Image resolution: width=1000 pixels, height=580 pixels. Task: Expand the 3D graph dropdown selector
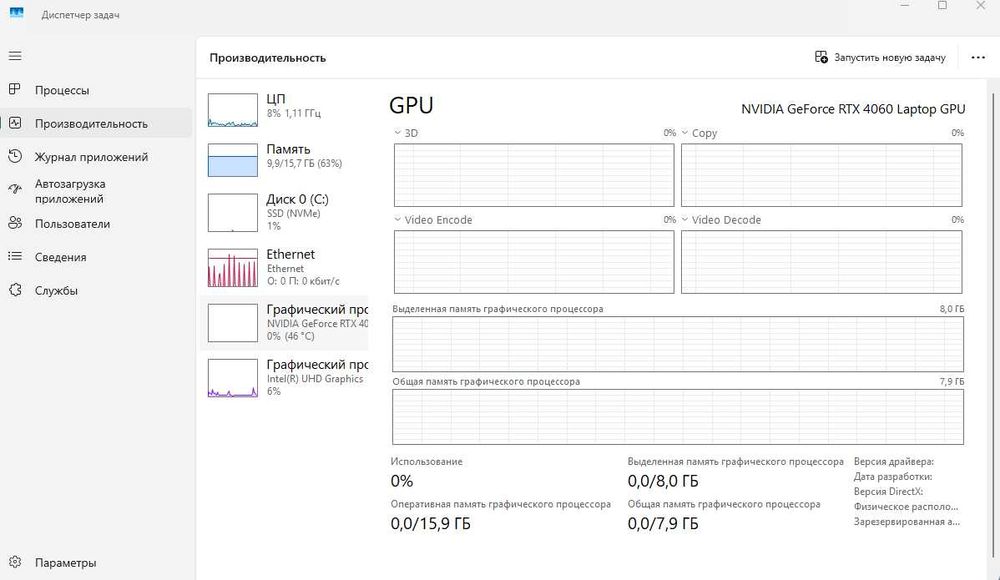[x=398, y=133]
